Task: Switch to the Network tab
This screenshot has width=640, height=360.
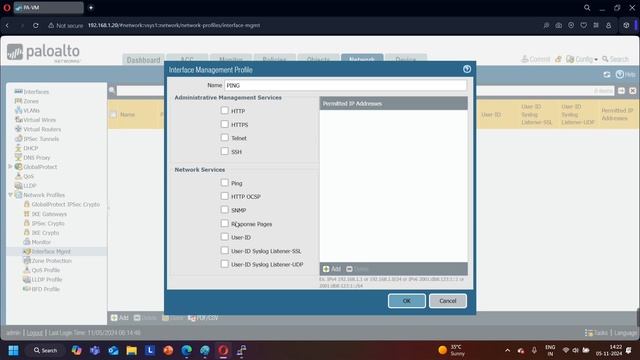Action: [x=362, y=60]
